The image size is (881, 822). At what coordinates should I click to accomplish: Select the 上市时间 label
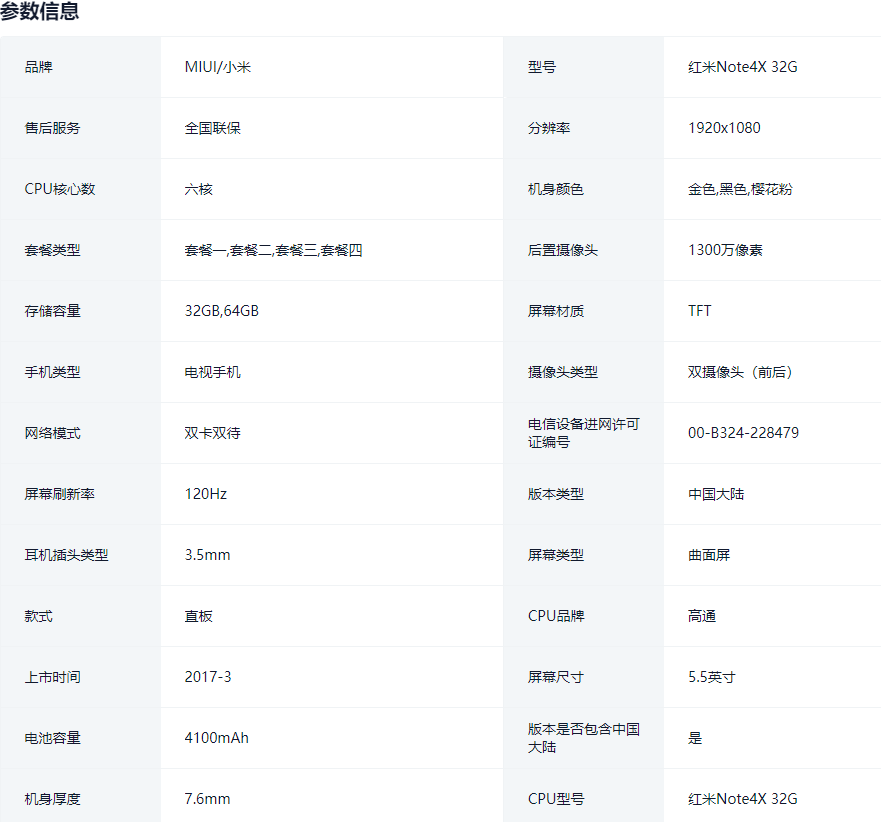(x=52, y=677)
